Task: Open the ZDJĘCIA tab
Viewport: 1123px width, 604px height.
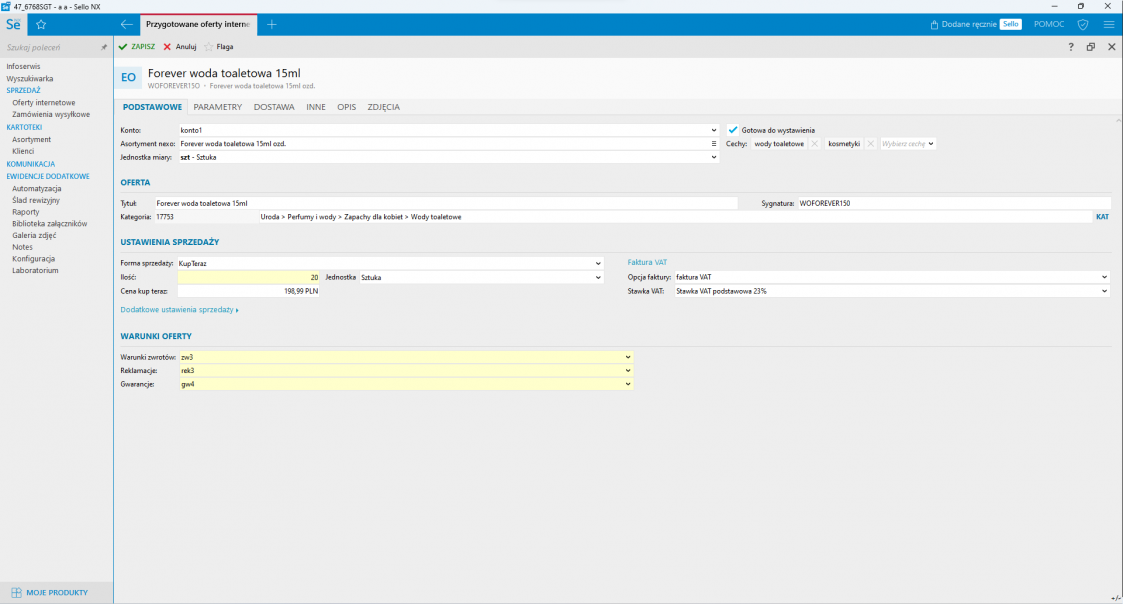Action: 383,107
